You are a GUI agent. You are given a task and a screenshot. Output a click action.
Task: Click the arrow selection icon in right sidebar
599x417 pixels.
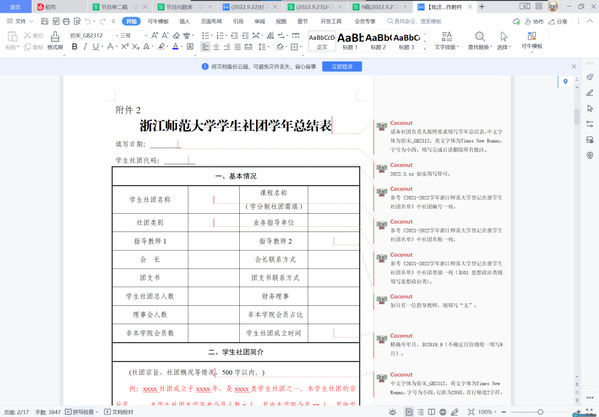(x=590, y=108)
